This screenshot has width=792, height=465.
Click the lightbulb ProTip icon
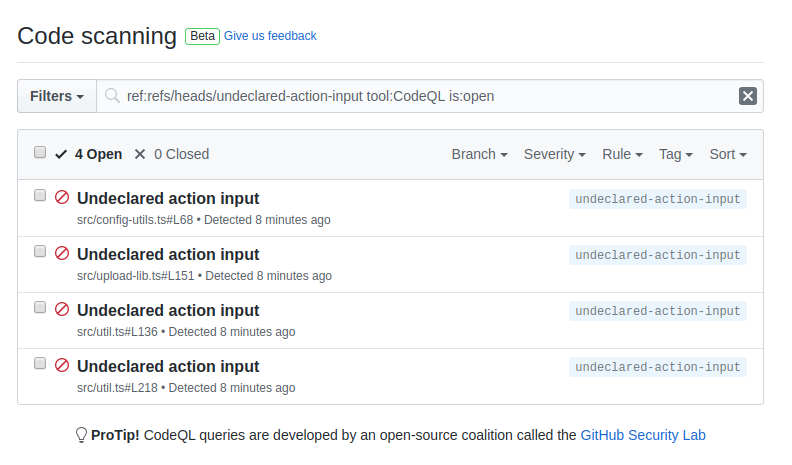[x=82, y=435]
